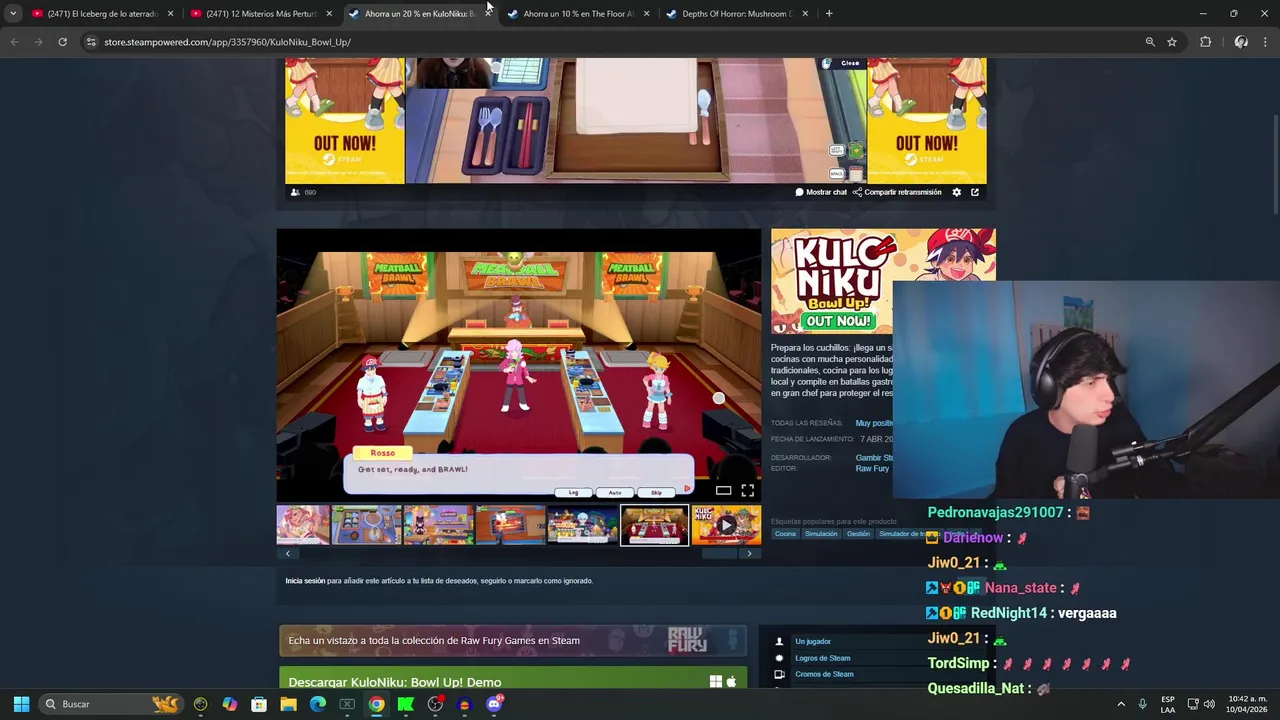The image size is (1280, 720).
Task: Show hidden system tray icons
Action: click(x=1121, y=704)
